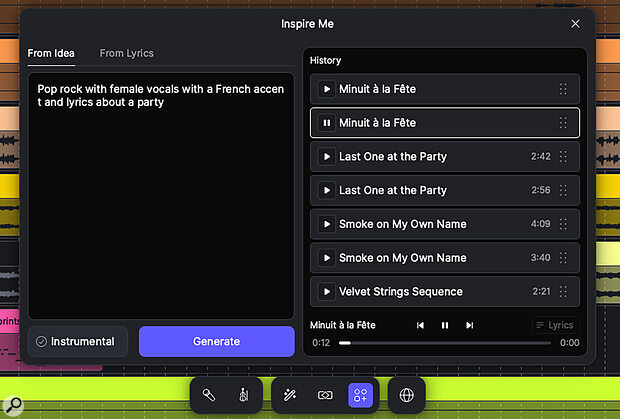Skip to the next track
The width and height of the screenshot is (620, 419).
point(470,325)
